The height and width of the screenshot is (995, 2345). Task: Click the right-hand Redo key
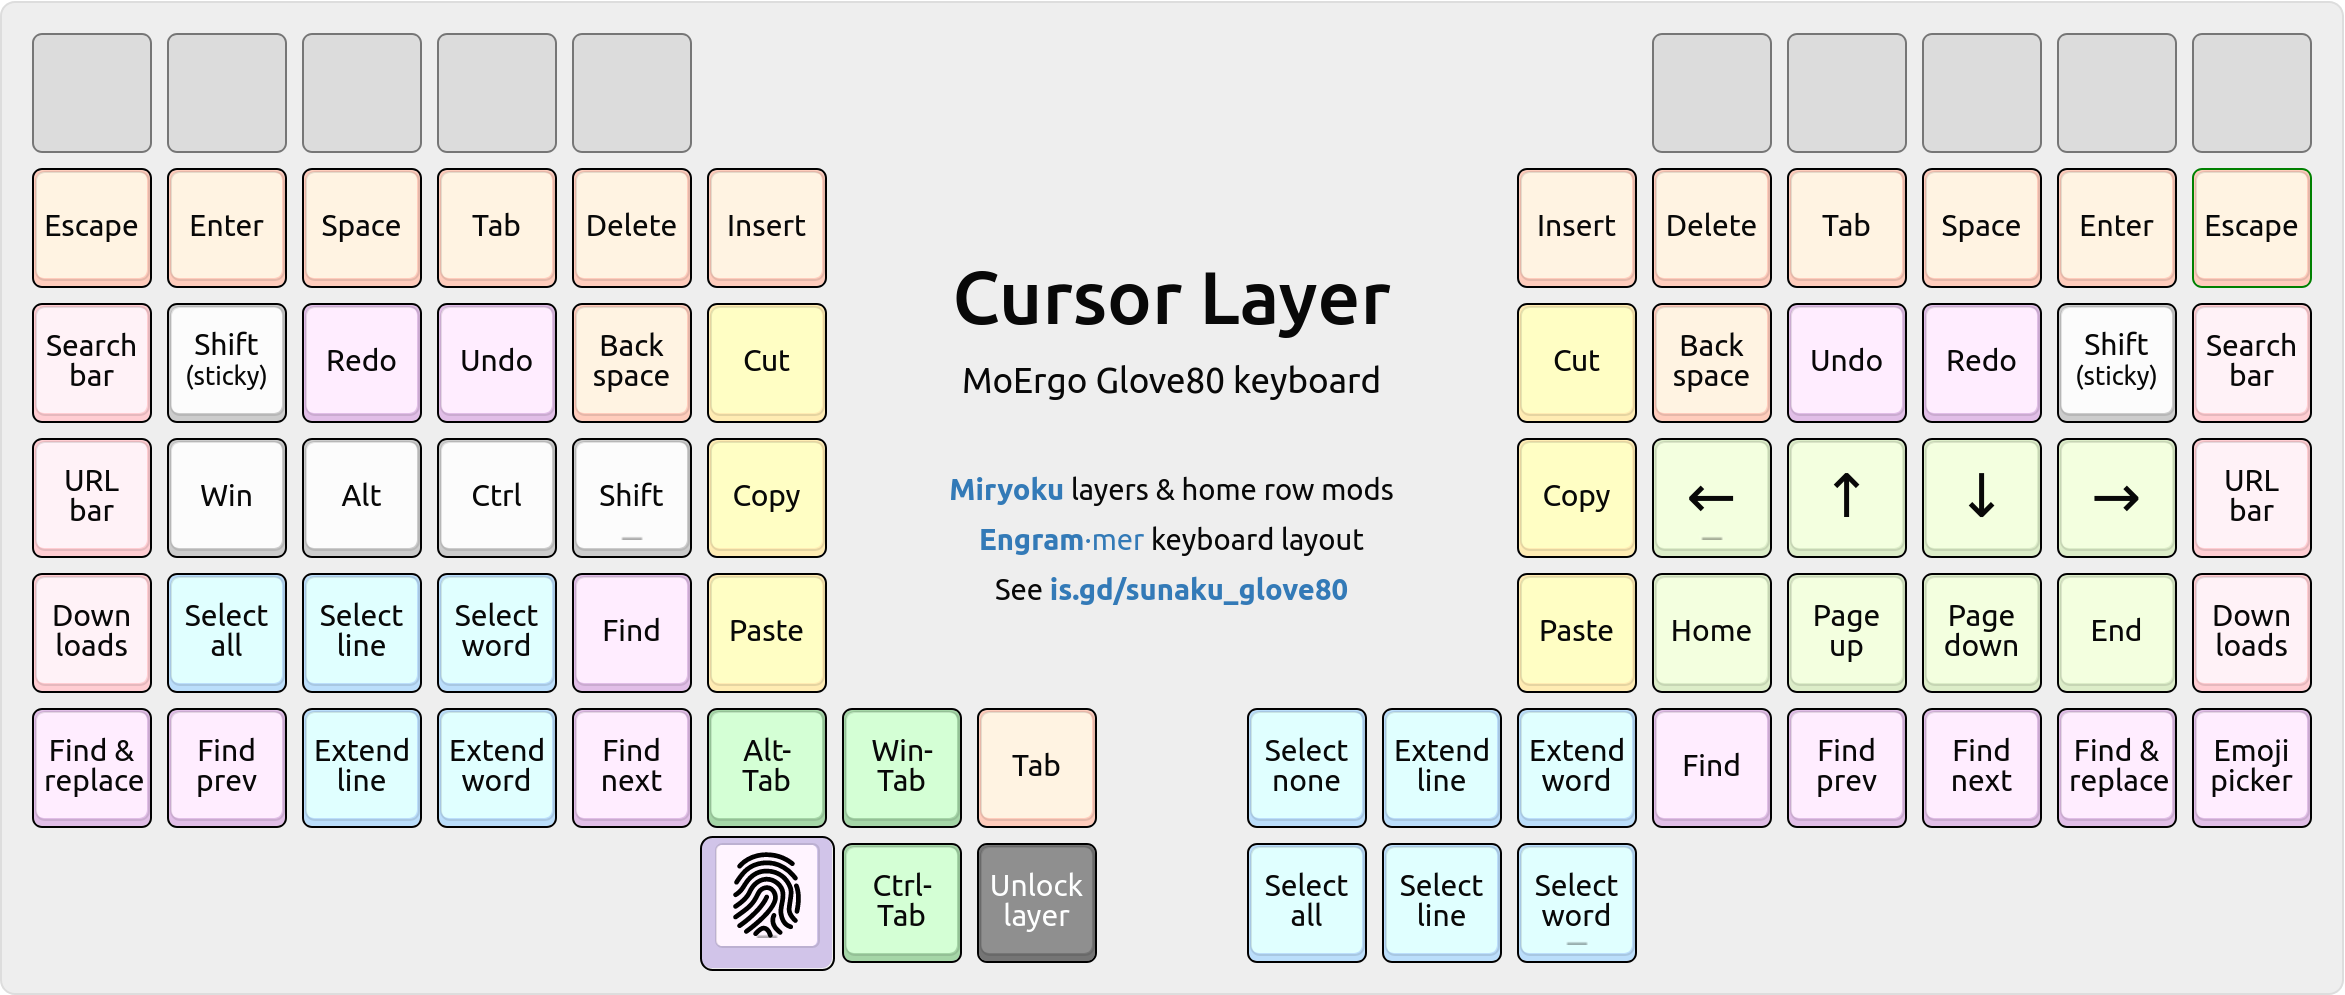1981,363
